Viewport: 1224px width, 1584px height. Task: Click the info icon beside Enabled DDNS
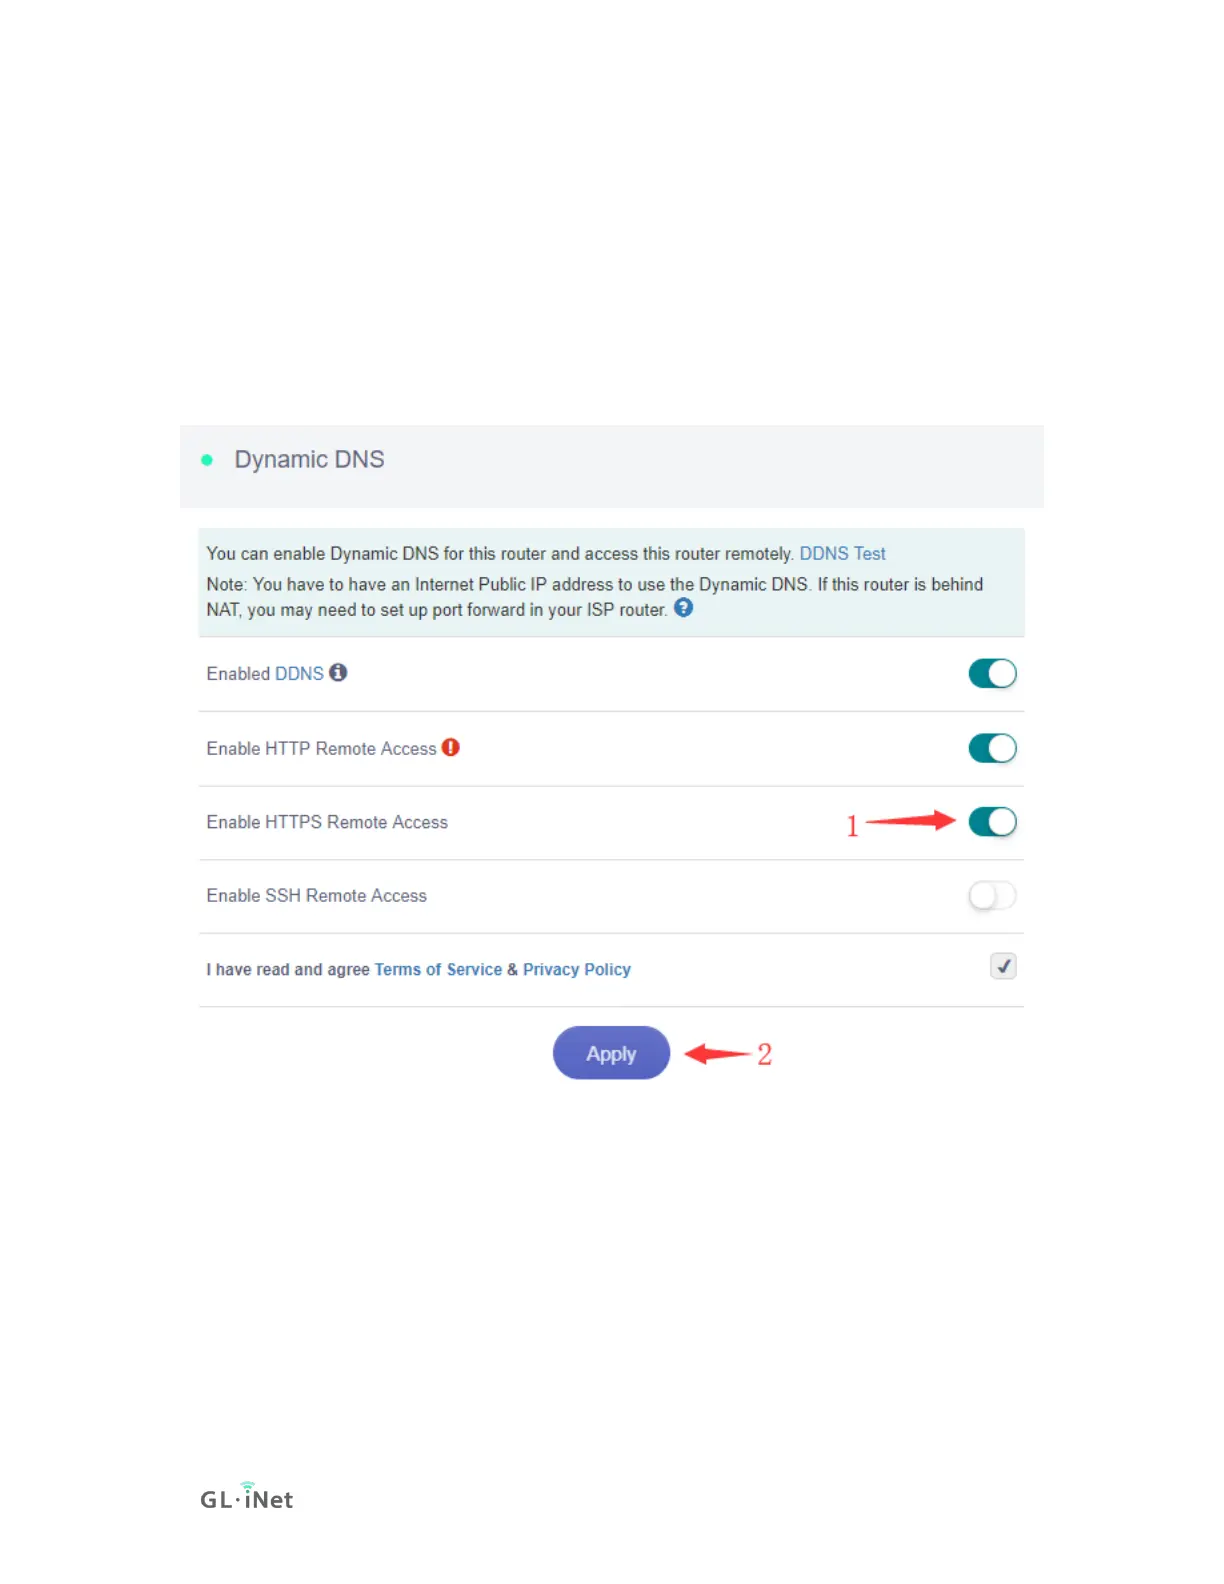[x=338, y=673]
